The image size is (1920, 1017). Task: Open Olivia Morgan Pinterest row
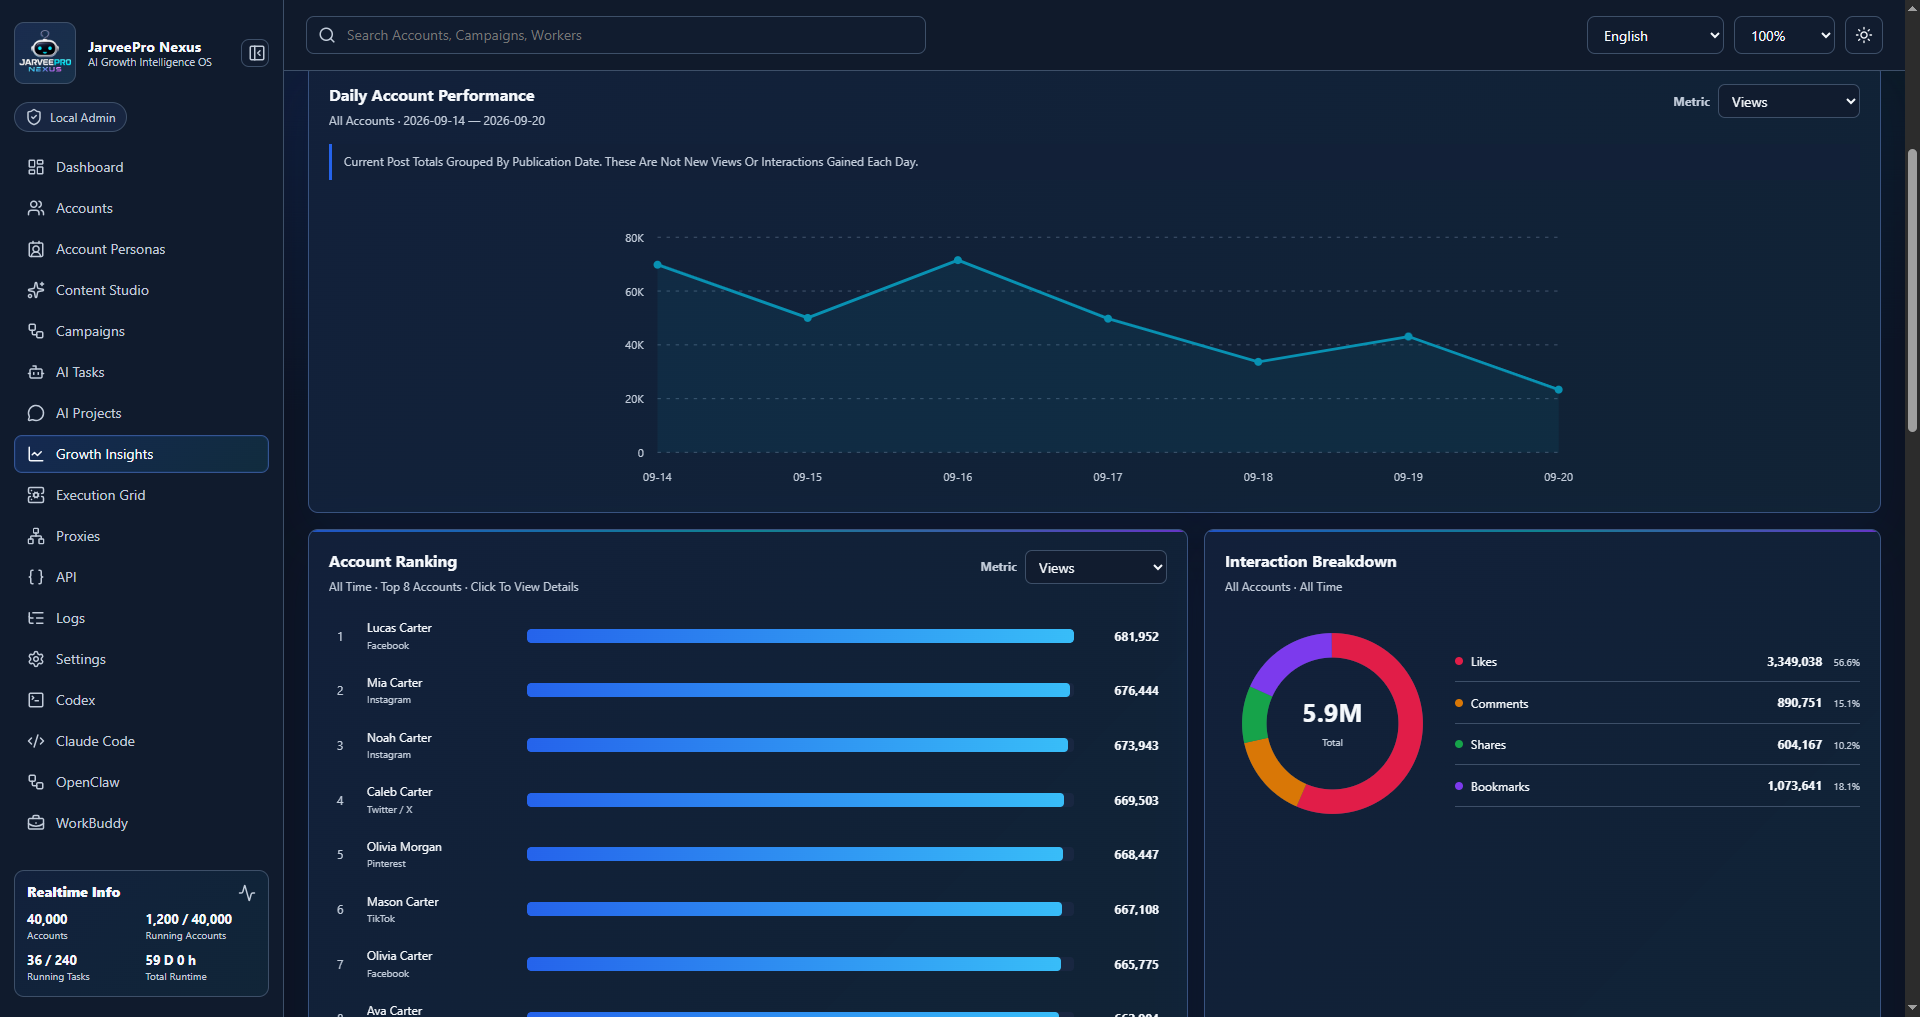pos(747,855)
